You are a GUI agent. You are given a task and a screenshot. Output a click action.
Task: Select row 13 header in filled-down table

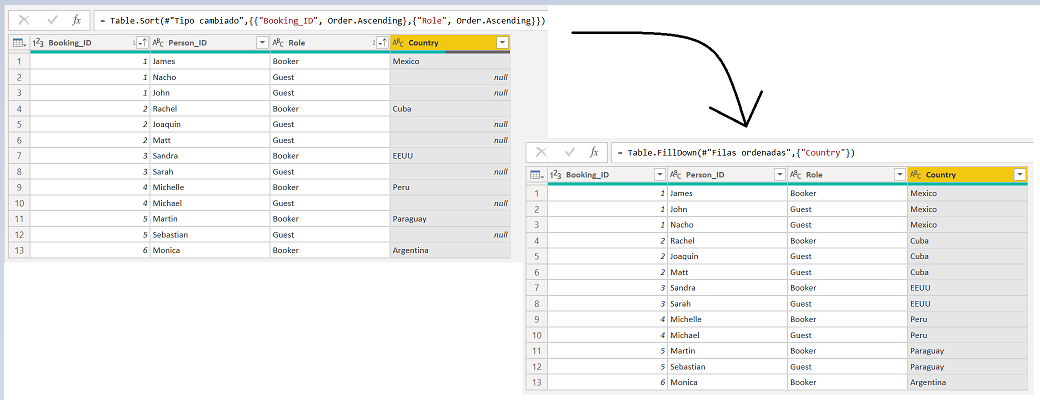(537, 382)
